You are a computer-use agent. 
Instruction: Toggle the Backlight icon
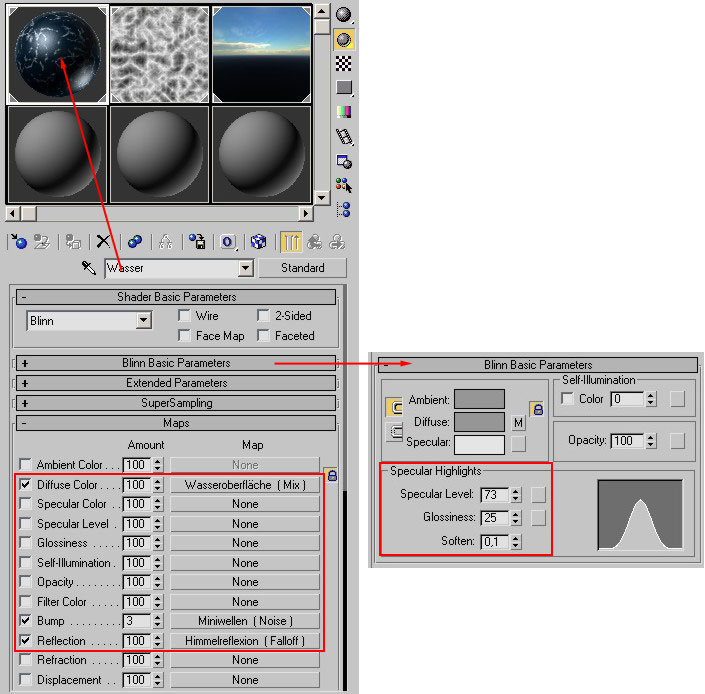pyautogui.click(x=344, y=39)
